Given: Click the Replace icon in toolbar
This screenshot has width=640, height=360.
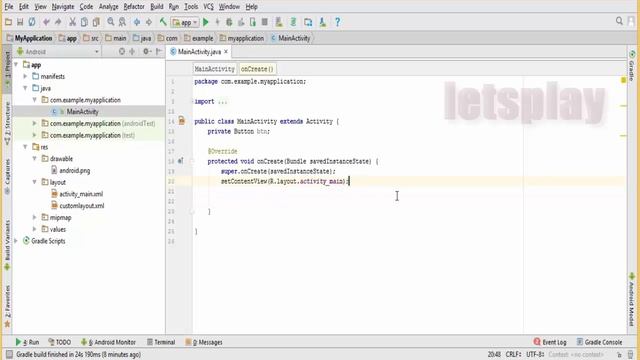Looking at the screenshot, I should click(x=122, y=22).
